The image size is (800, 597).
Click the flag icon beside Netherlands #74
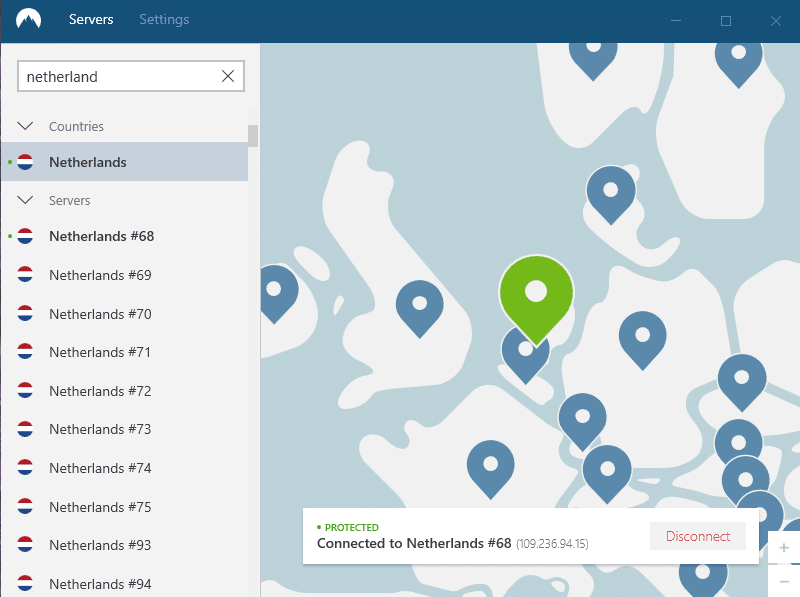[x=25, y=468]
